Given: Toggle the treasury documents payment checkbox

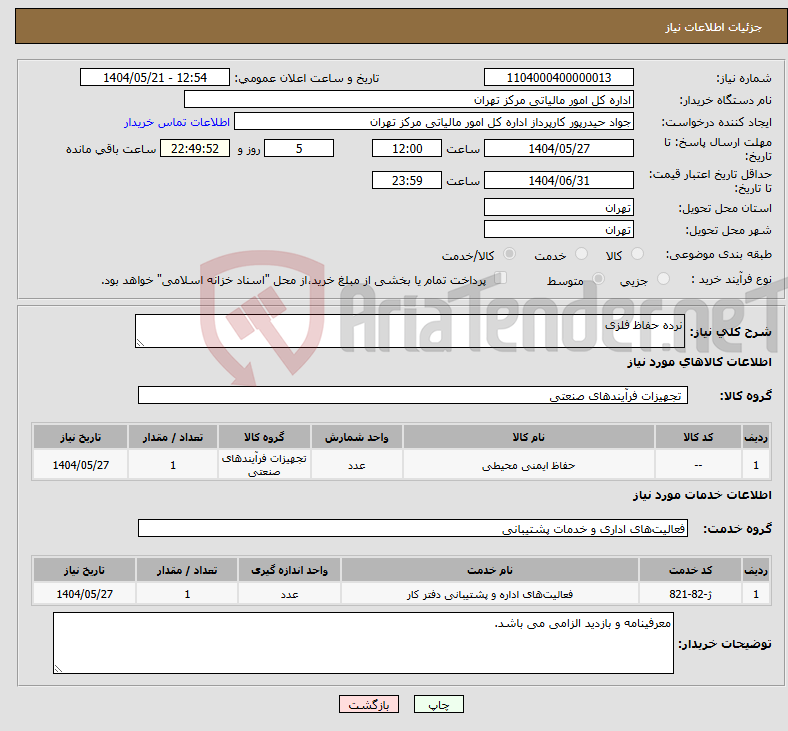Looking at the screenshot, I should click(x=501, y=278).
